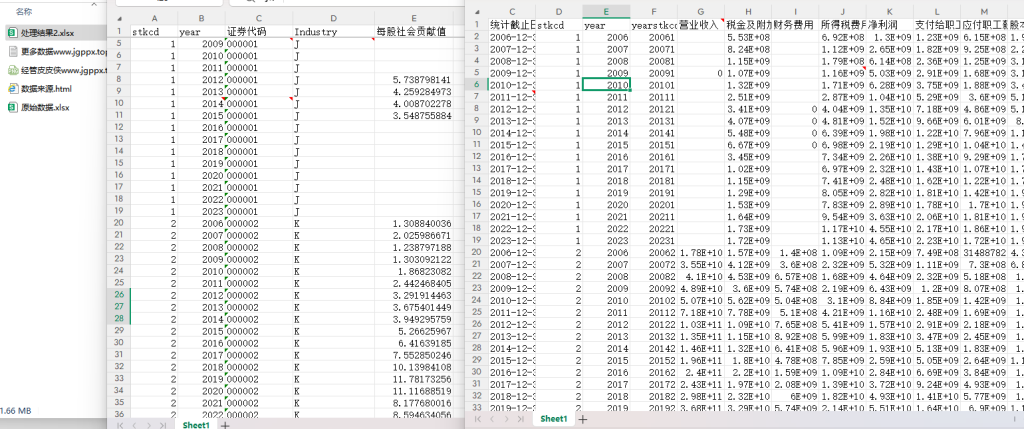This screenshot has height=429, width=1024.
Task: Select column A header in left workbook
Action: 154,18
